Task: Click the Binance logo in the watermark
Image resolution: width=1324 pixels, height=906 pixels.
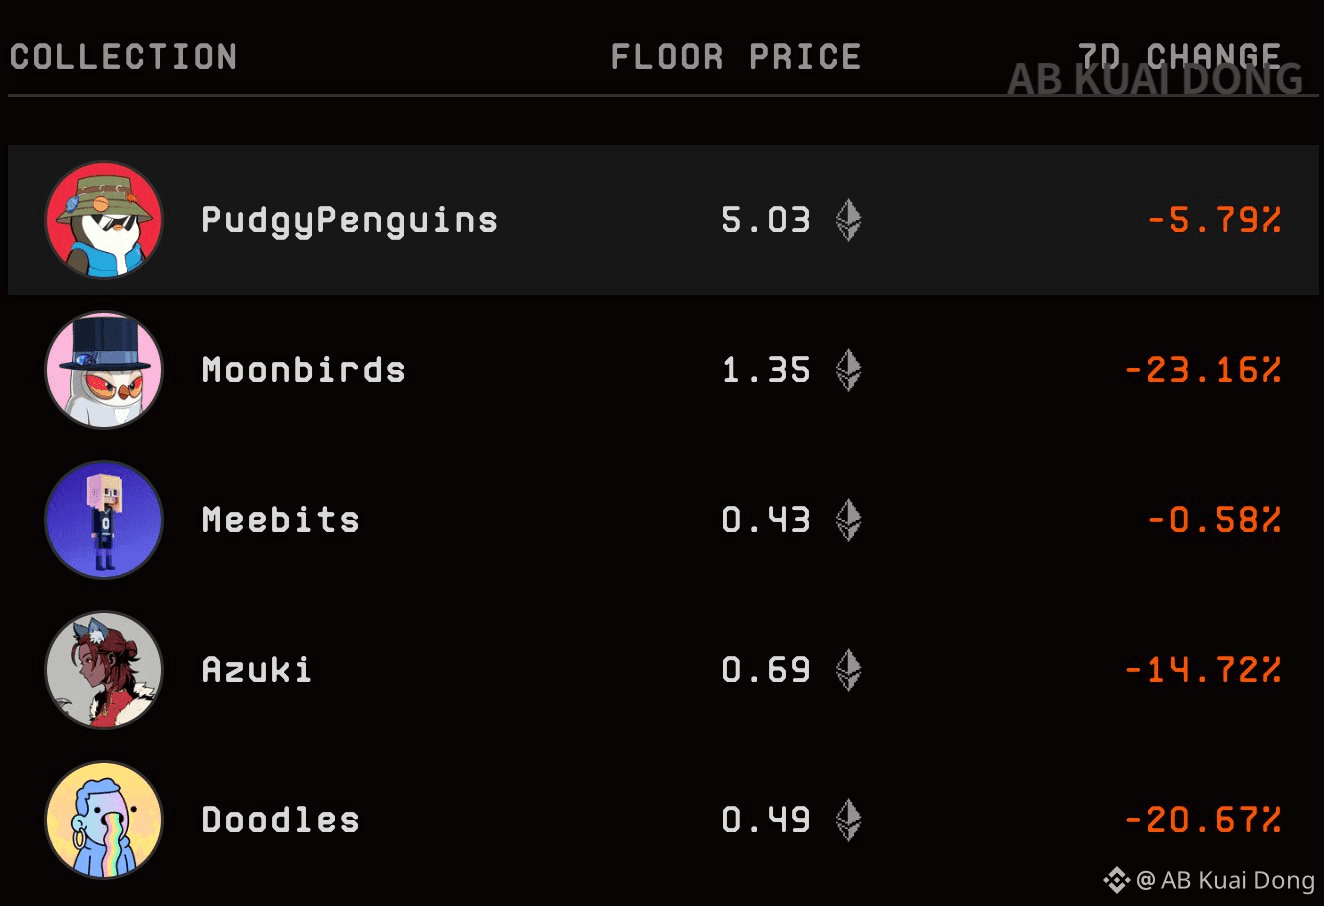Action: (x=1116, y=880)
